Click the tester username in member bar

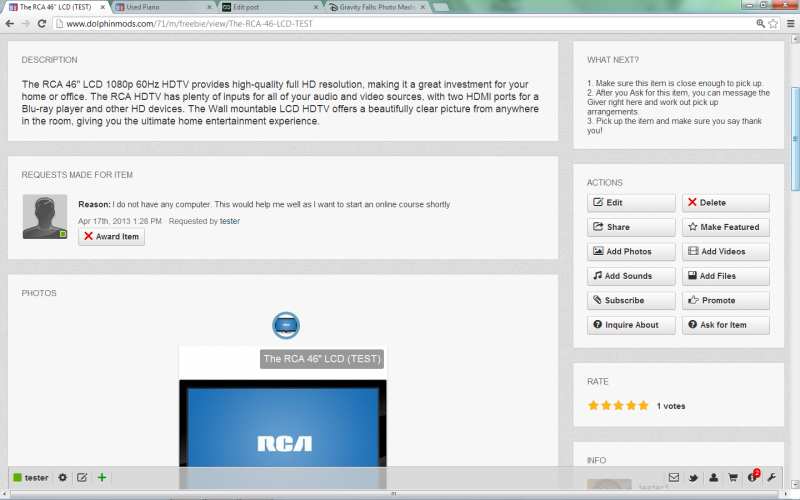[x=37, y=478]
